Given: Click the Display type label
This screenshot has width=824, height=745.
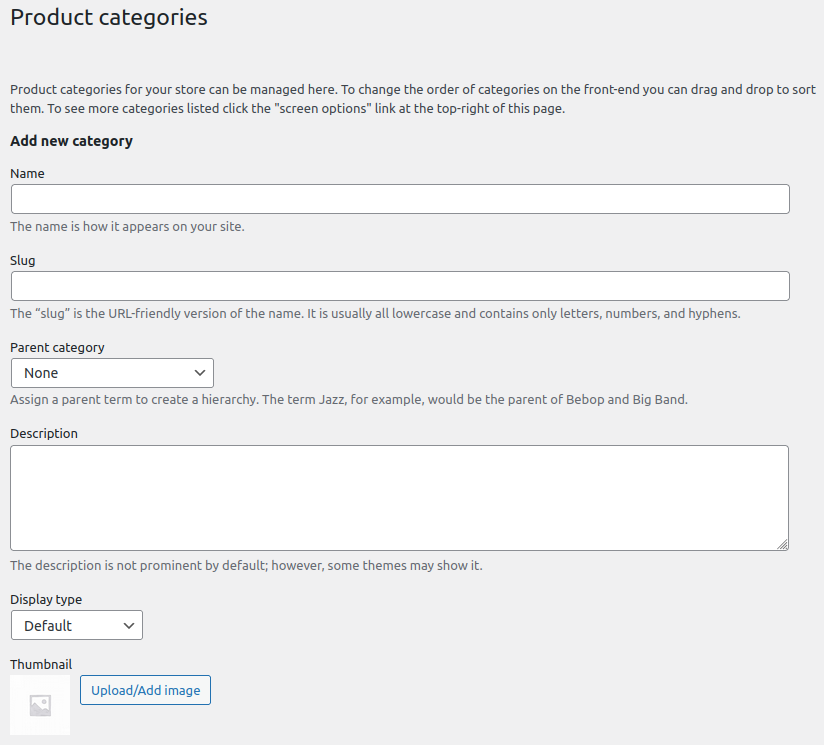Looking at the screenshot, I should [46, 599].
